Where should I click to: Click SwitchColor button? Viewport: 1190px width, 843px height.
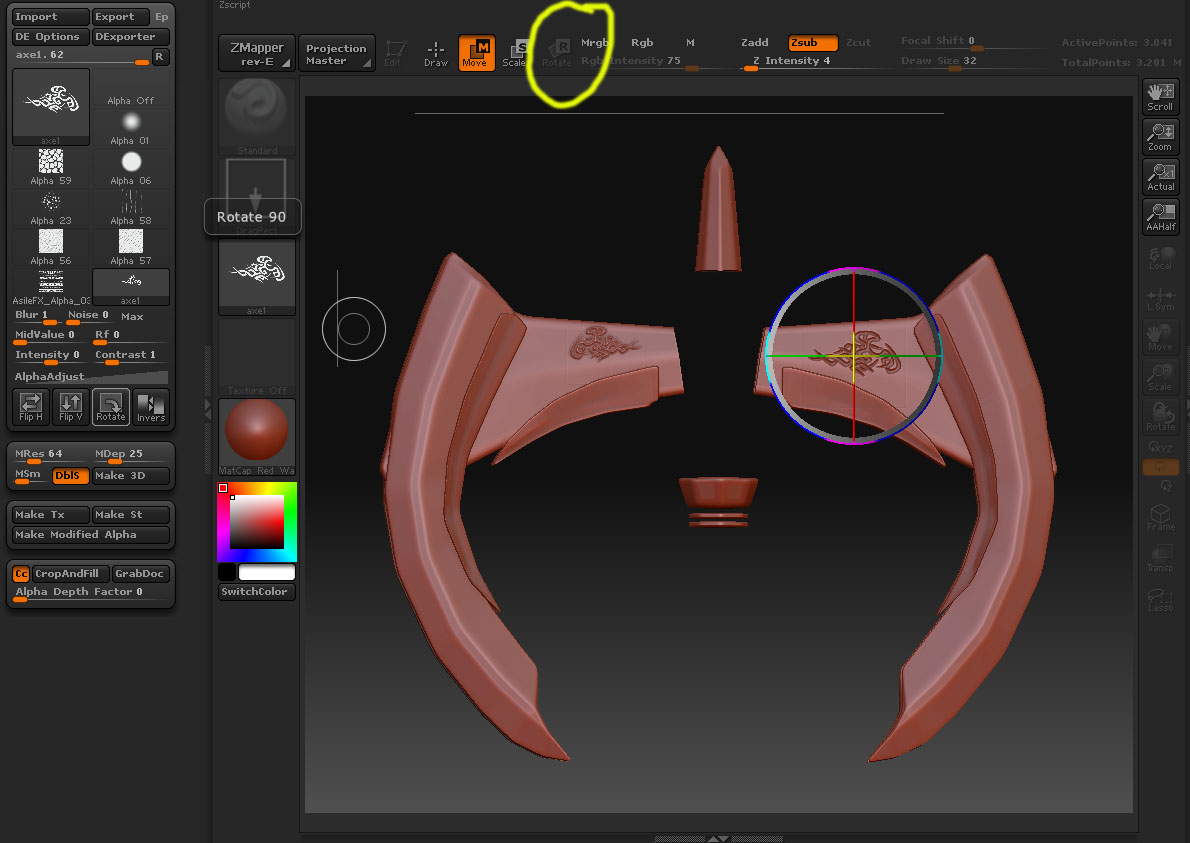(x=257, y=592)
